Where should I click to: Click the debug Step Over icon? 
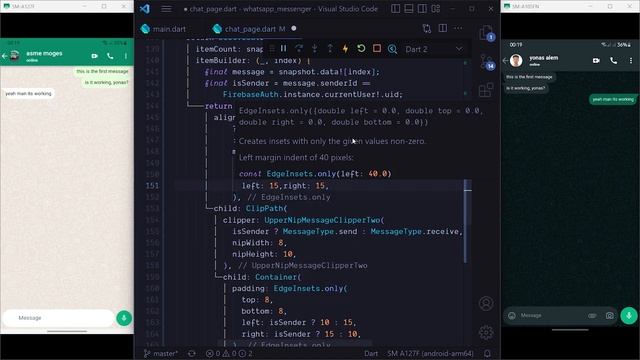[299, 49]
